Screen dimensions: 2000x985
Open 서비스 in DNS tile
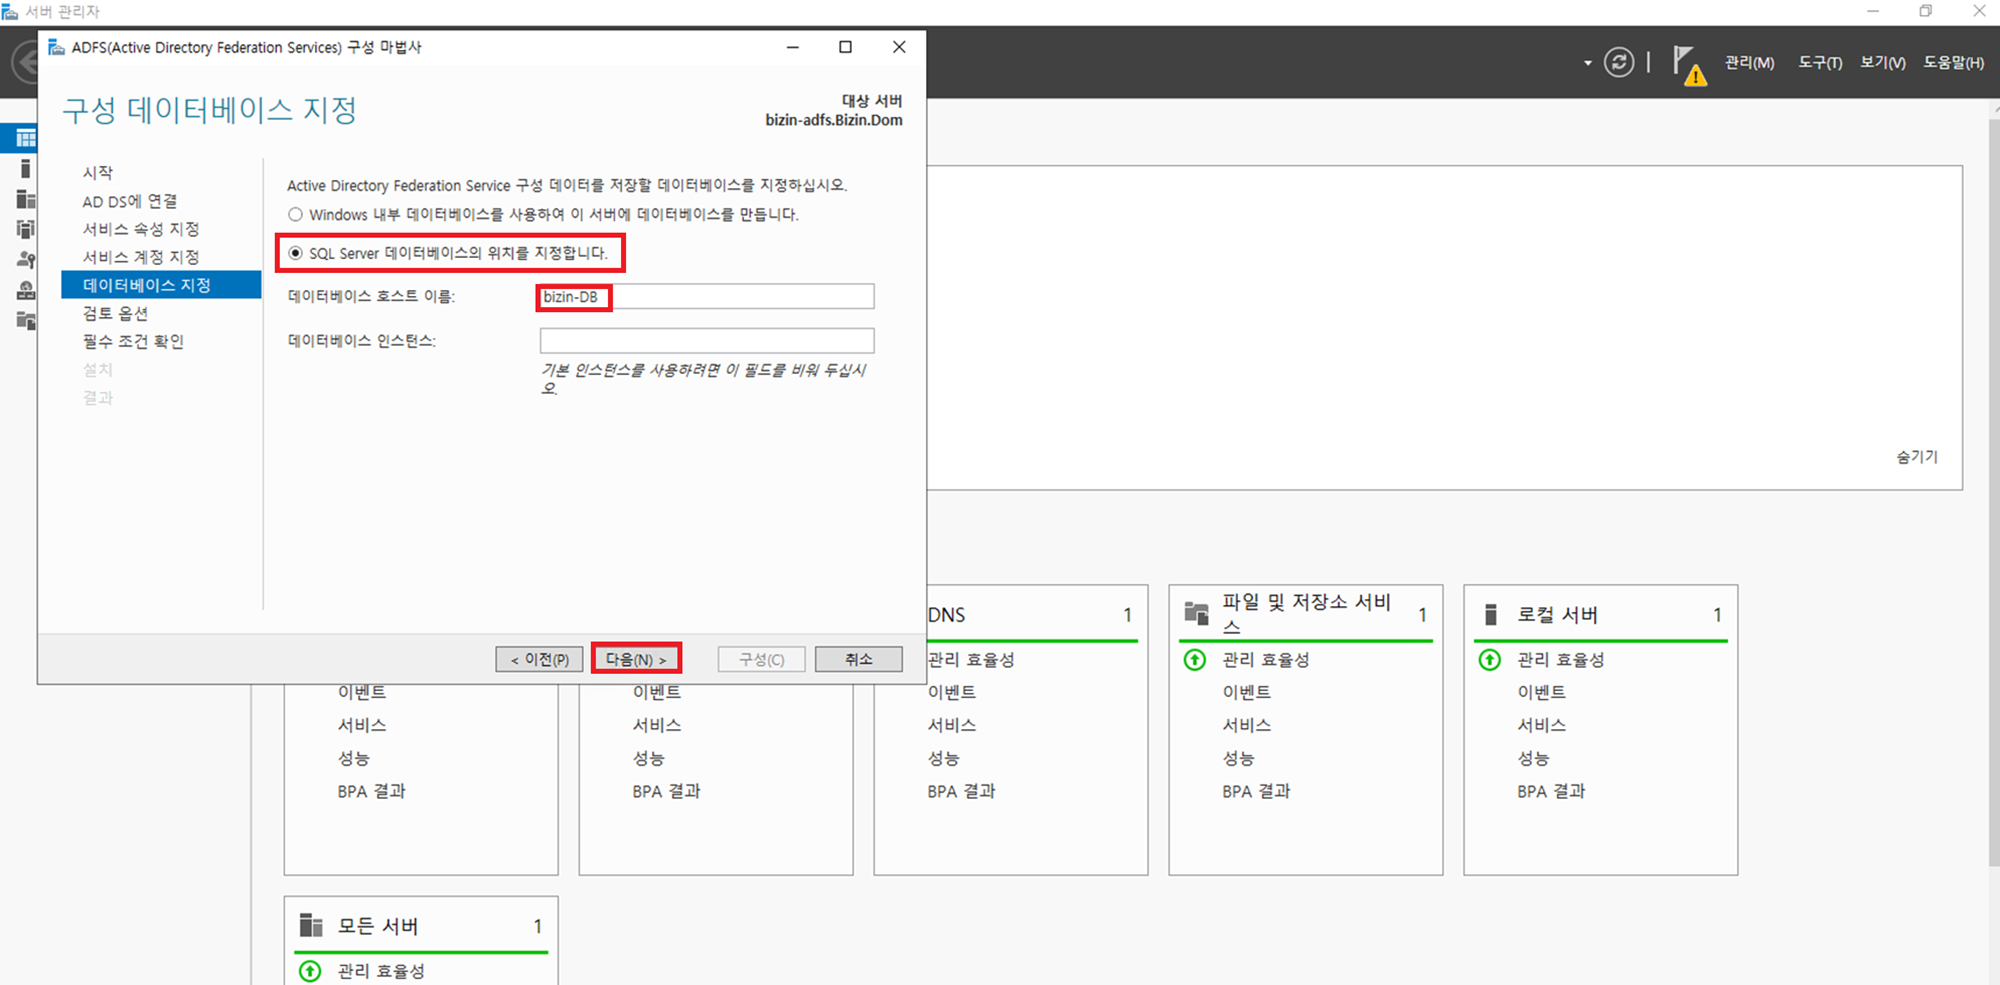click(952, 725)
